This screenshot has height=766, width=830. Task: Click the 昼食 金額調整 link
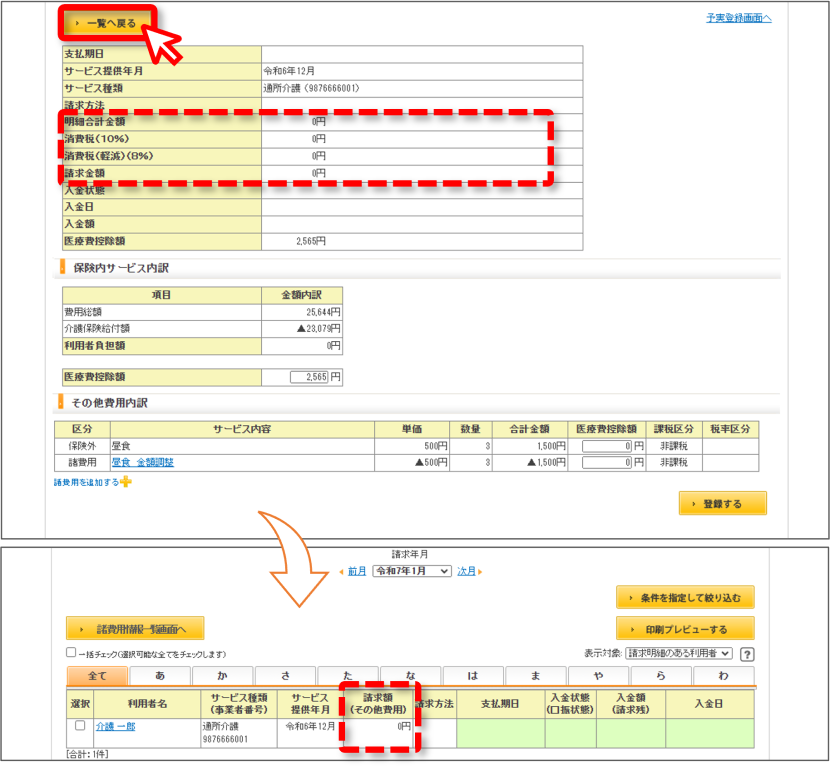point(142,462)
